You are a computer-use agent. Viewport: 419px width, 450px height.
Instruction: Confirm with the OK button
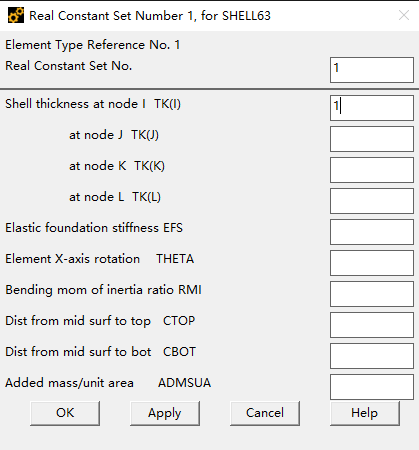tap(65, 413)
